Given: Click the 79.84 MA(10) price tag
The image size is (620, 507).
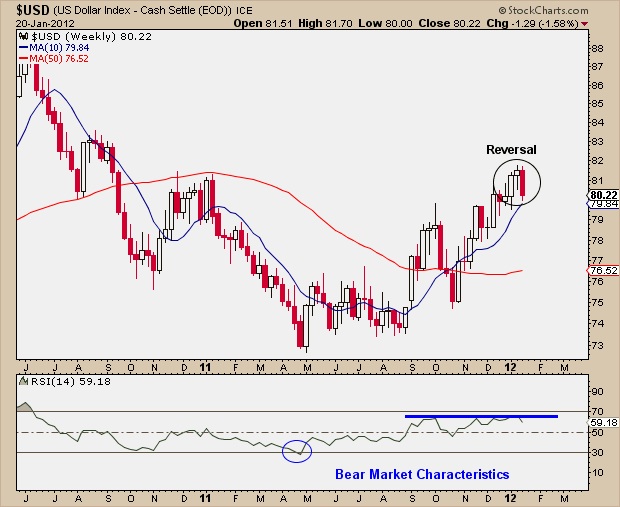Looking at the screenshot, I should [x=603, y=204].
